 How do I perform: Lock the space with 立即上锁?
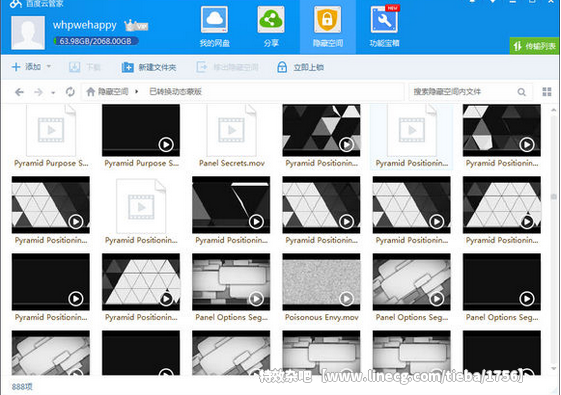click(x=301, y=67)
